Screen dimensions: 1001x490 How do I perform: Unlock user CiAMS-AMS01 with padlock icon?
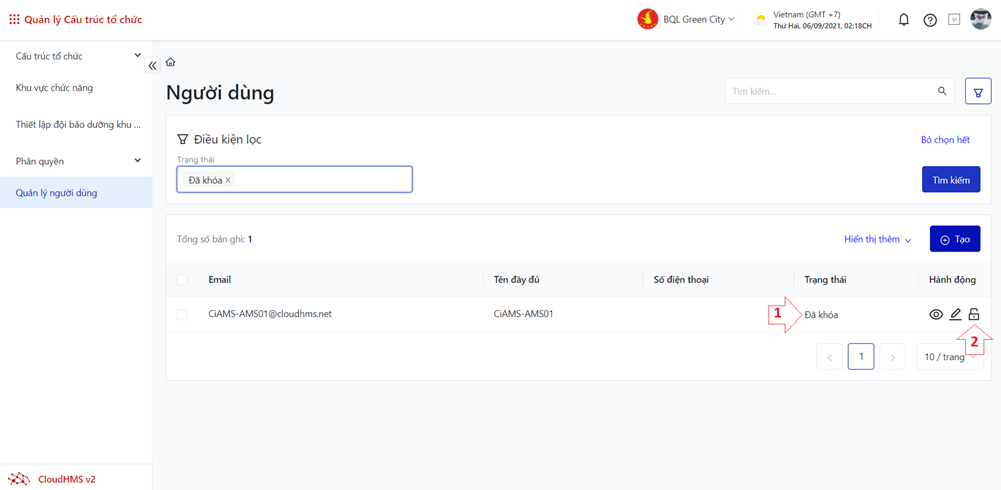click(974, 315)
